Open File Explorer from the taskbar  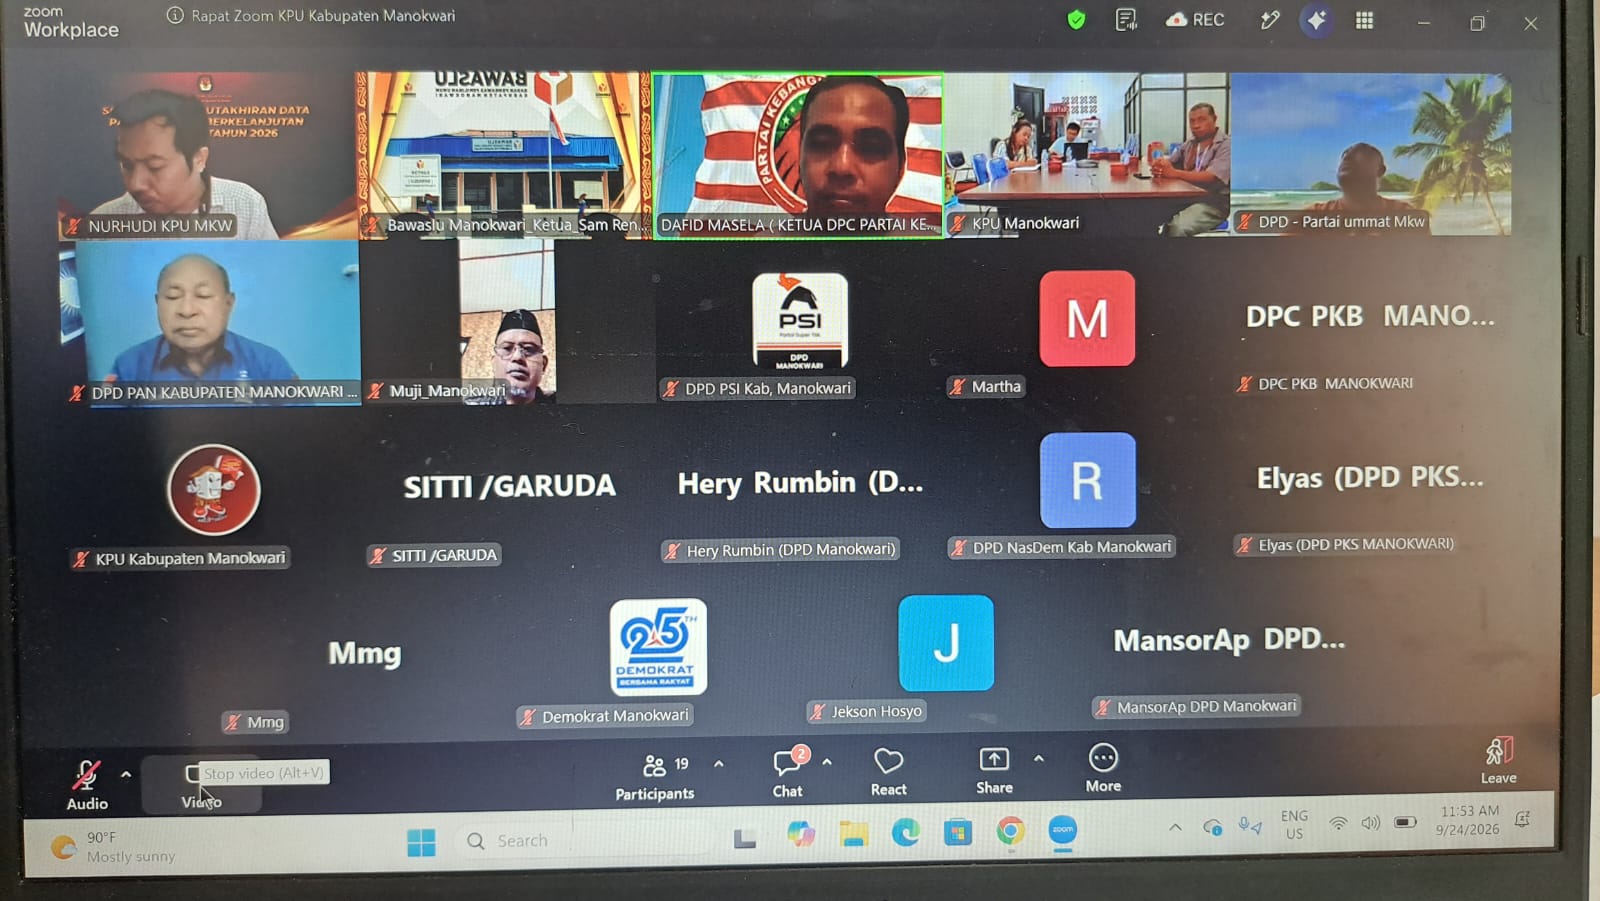click(x=853, y=833)
